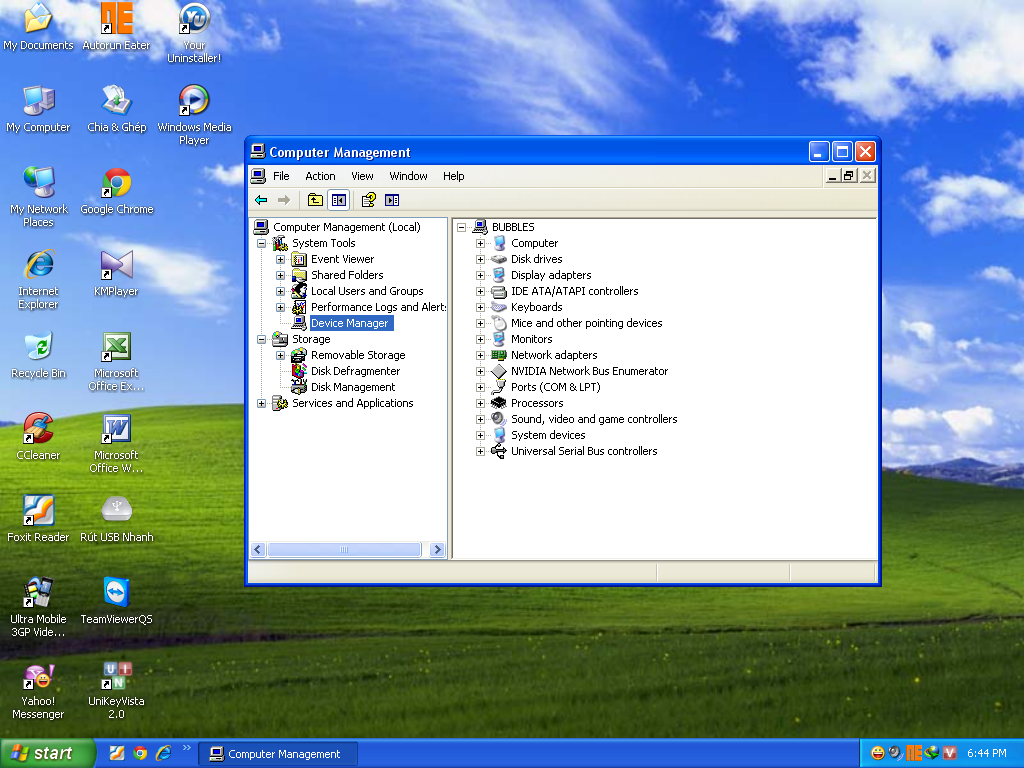The width and height of the screenshot is (1024, 768).
Task: Click the left pane scroll right arrow
Action: pyautogui.click(x=438, y=550)
